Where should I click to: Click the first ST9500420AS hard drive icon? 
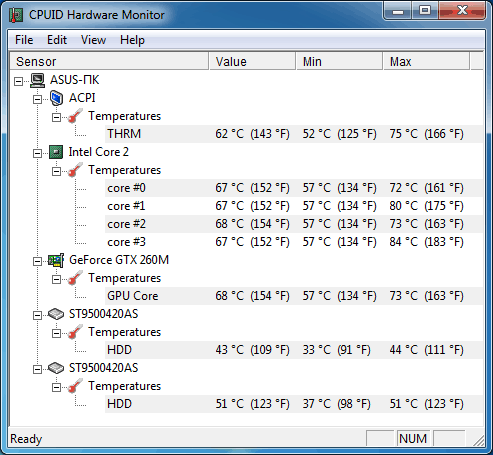click(x=56, y=314)
